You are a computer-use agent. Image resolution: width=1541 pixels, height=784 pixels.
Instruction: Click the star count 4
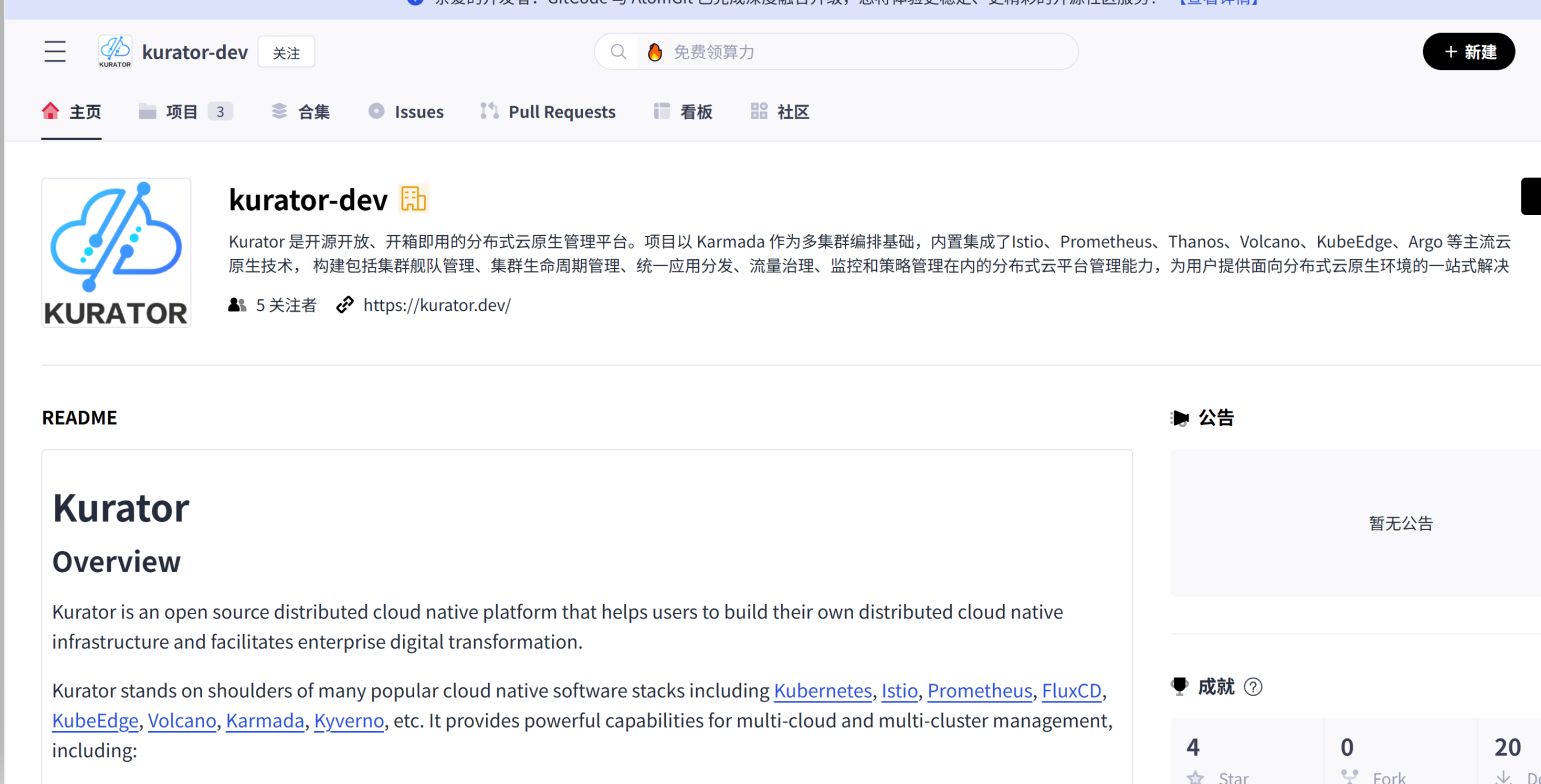tap(1193, 747)
